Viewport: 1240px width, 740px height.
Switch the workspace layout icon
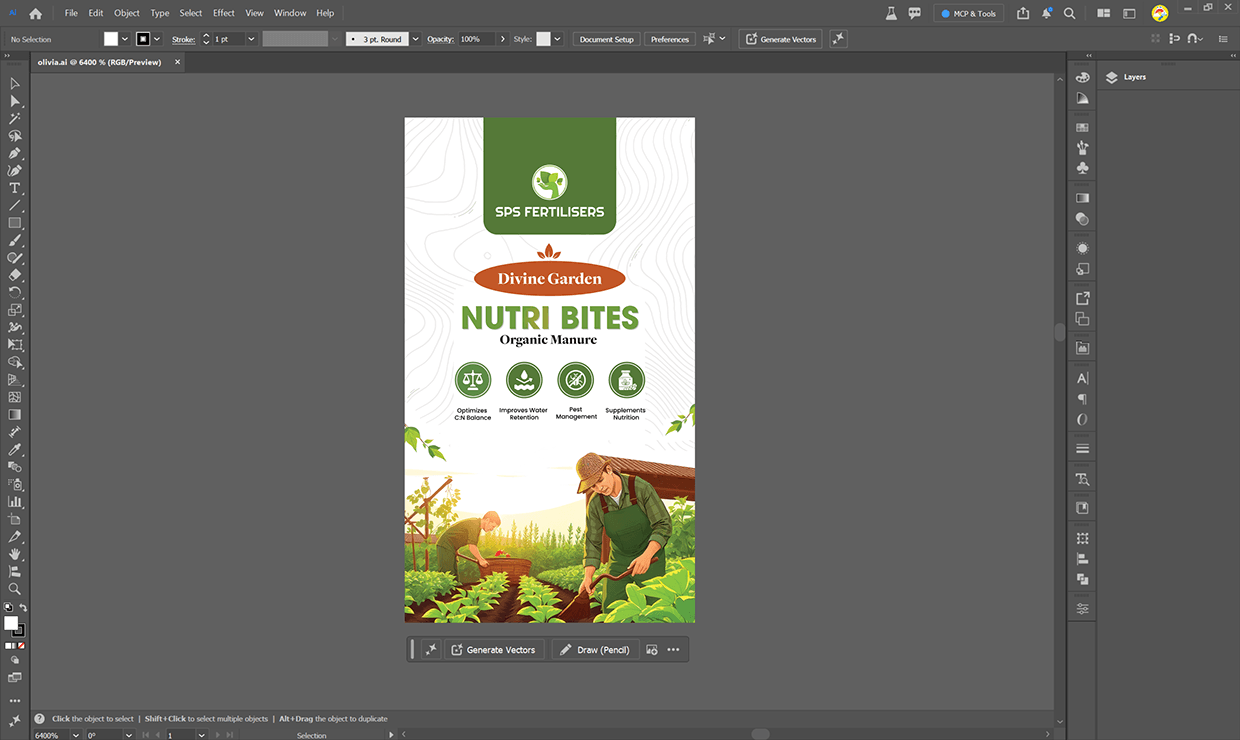tap(1129, 13)
